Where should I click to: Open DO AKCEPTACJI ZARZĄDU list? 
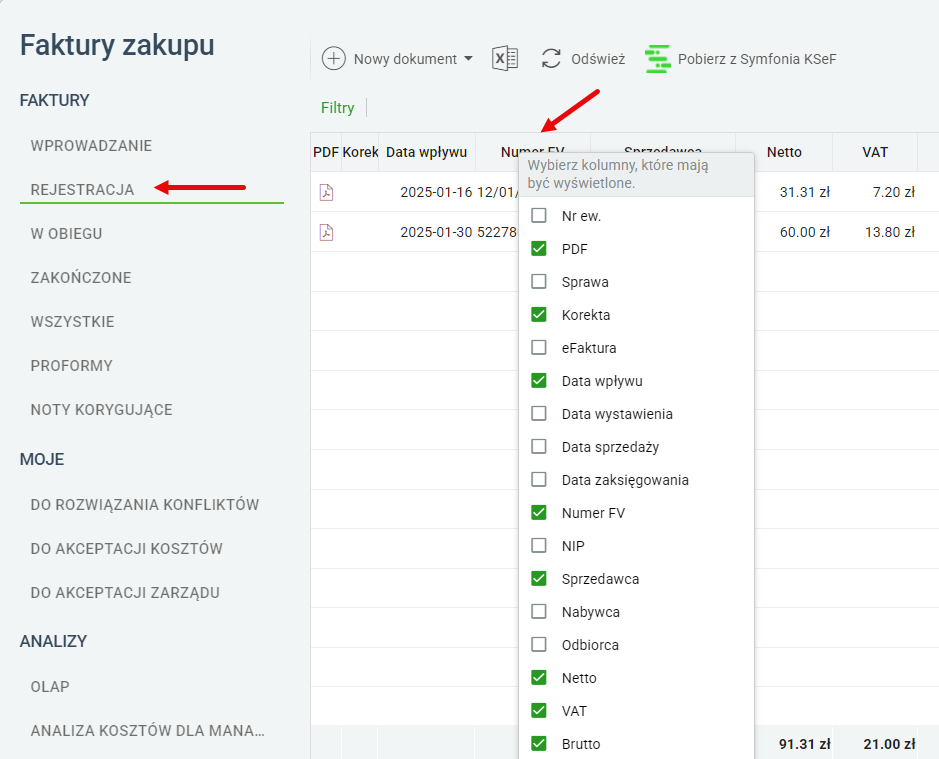tap(125, 592)
